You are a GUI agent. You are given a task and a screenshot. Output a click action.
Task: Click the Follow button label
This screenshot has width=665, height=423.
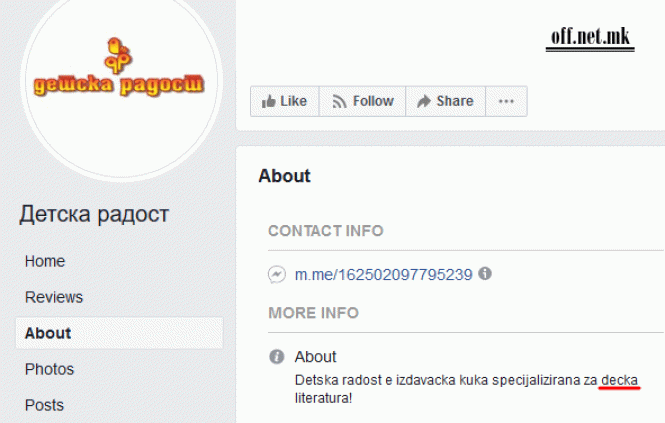click(373, 101)
